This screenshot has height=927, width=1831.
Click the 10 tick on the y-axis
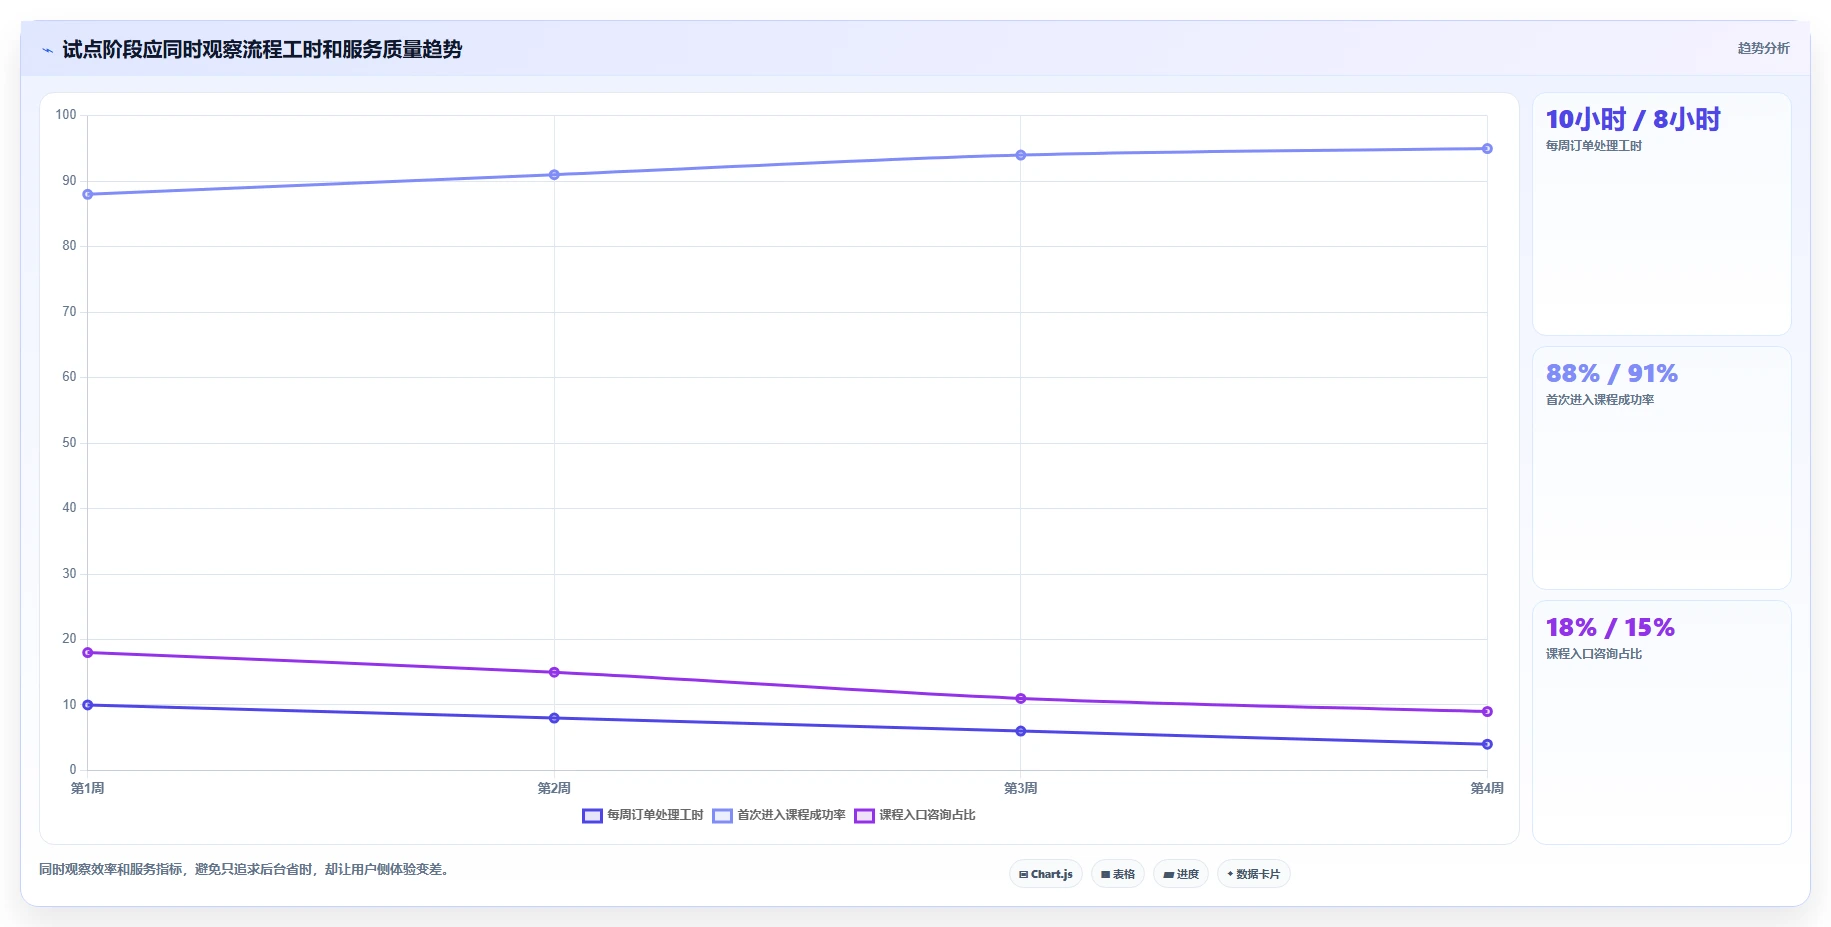tap(69, 705)
